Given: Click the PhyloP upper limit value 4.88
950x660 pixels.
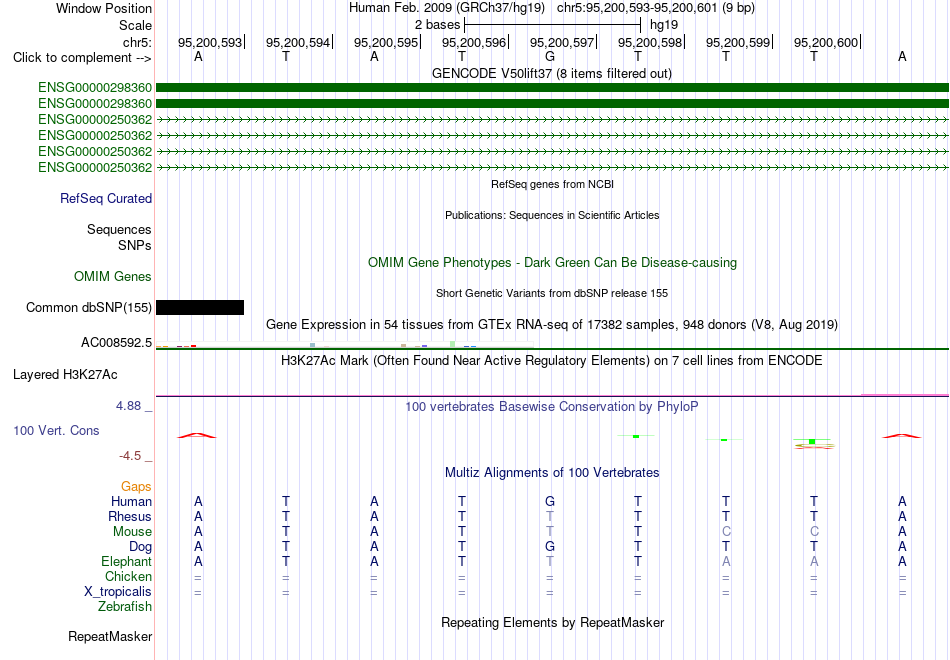Looking at the screenshot, I should click(x=128, y=405).
